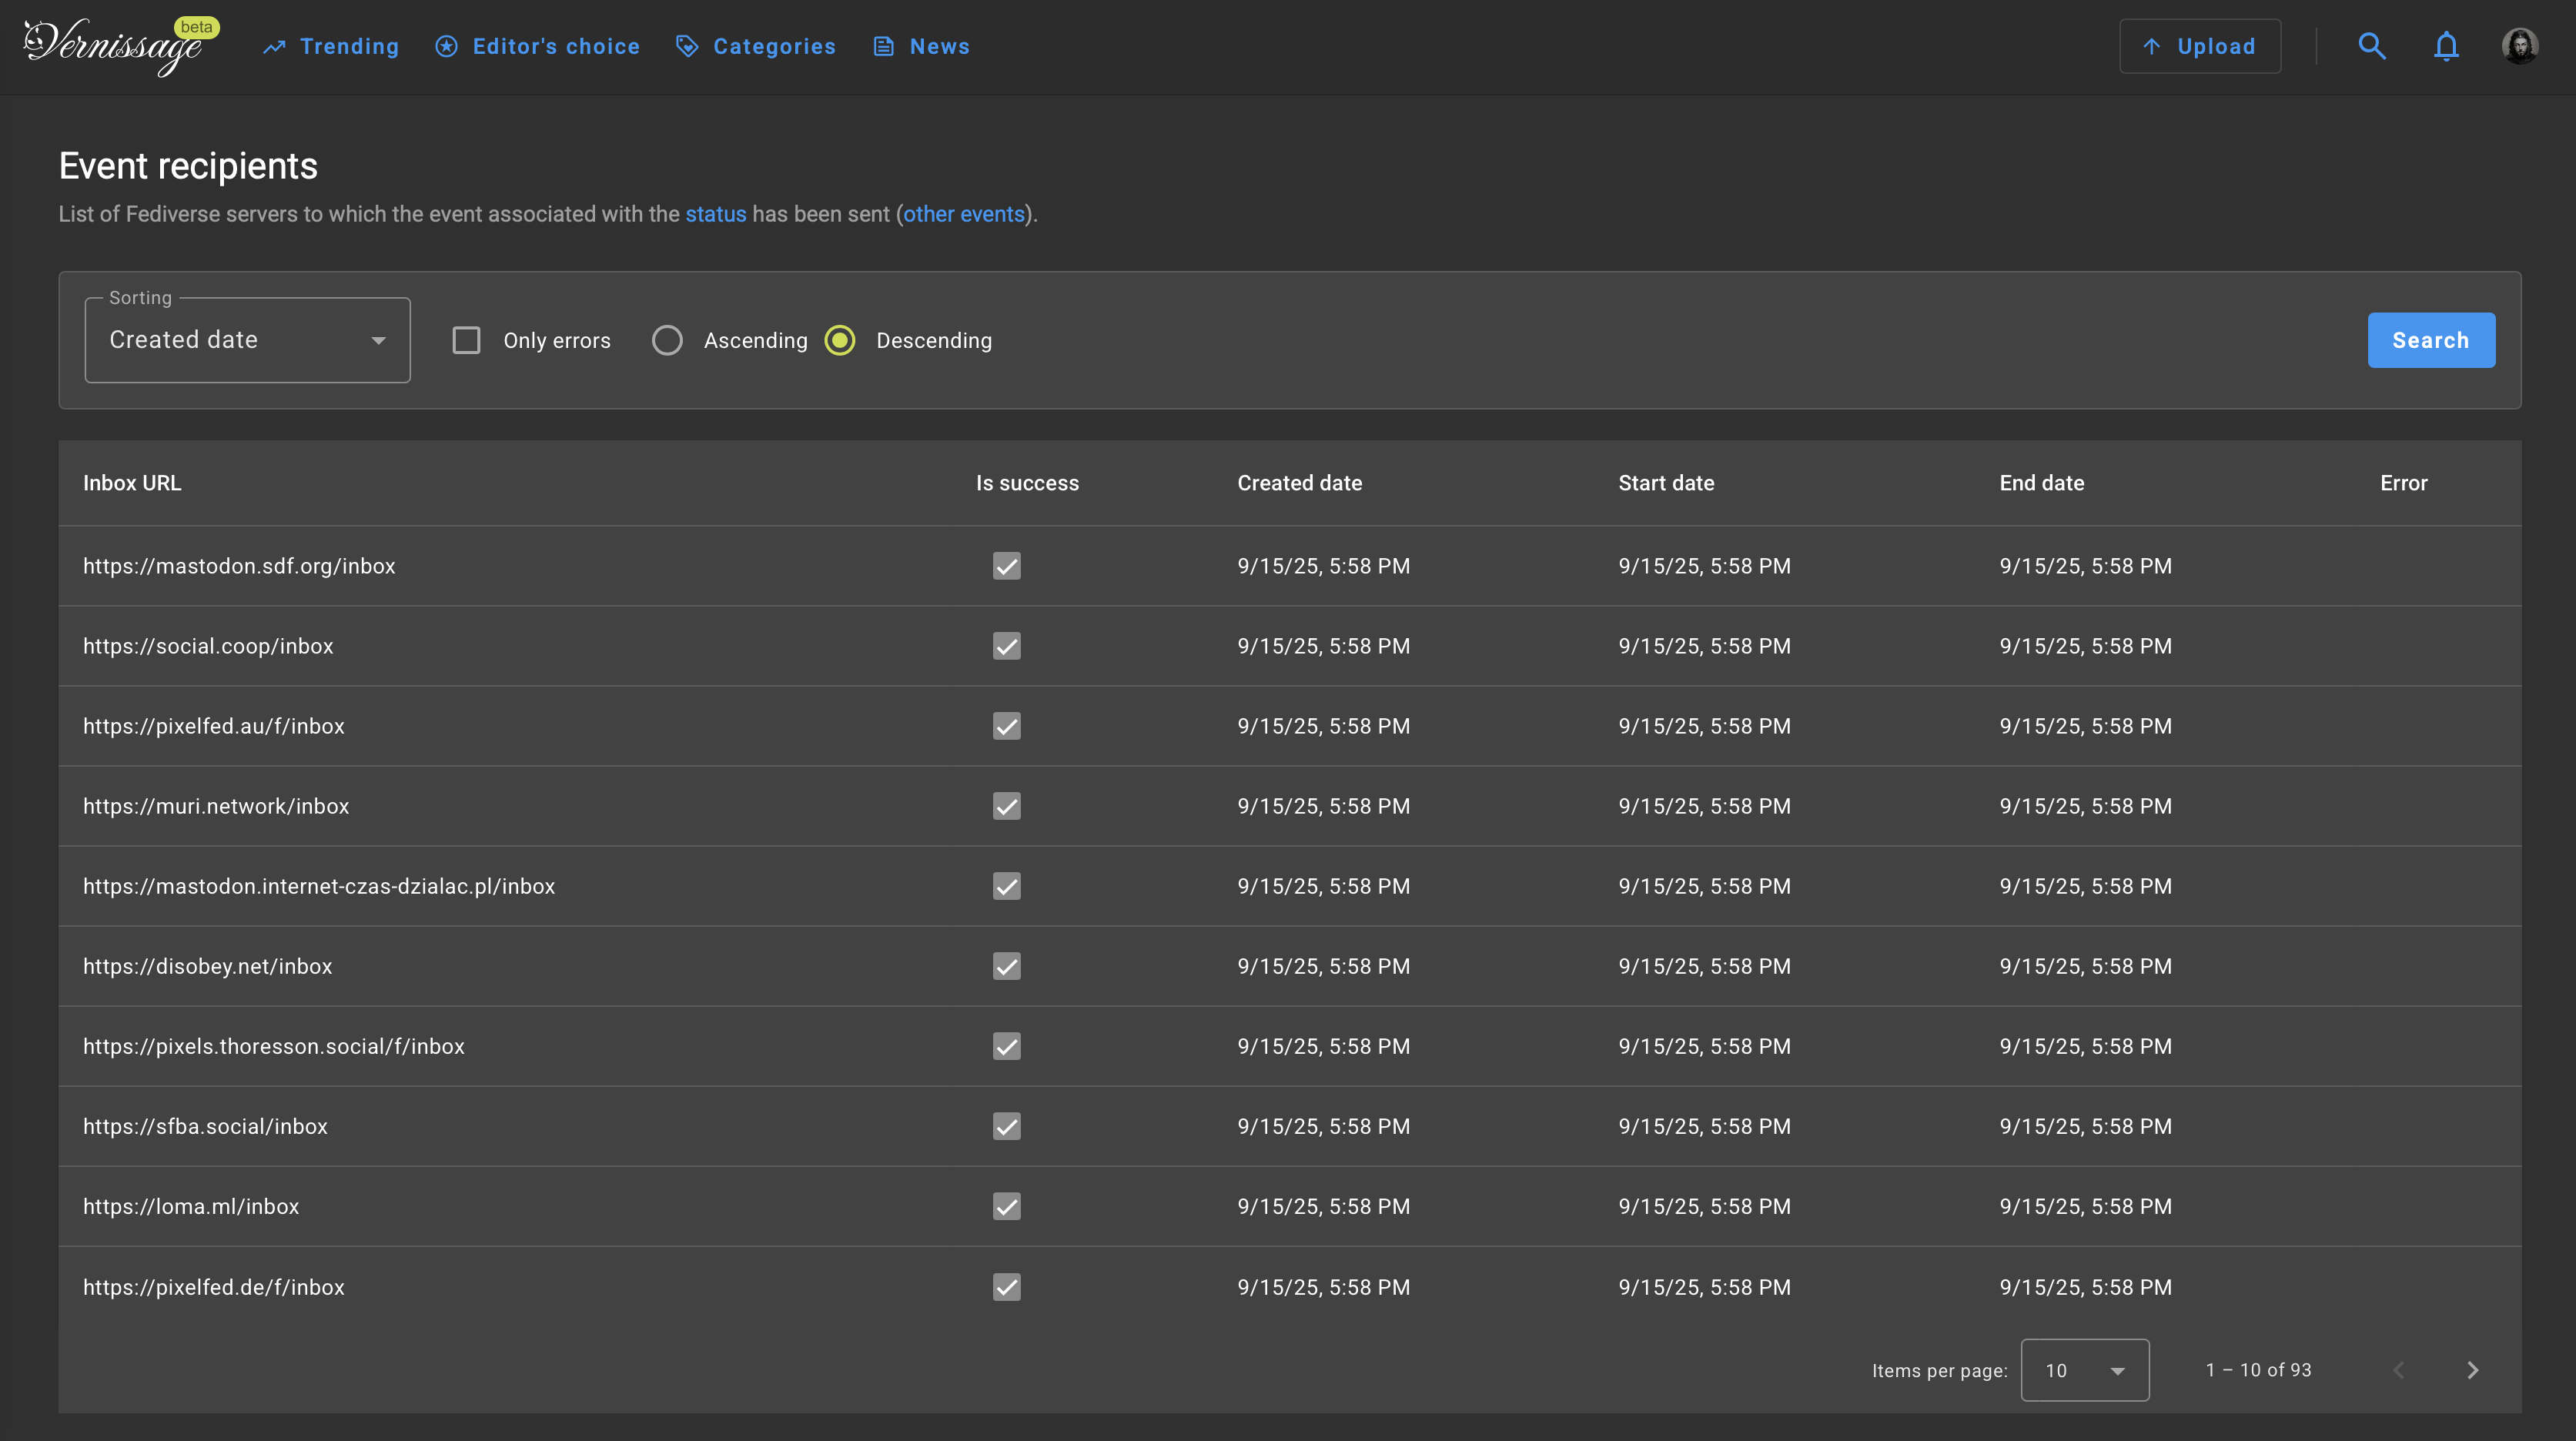The height and width of the screenshot is (1441, 2576).
Task: Click success checkbox for social.coop row
Action: (1006, 646)
